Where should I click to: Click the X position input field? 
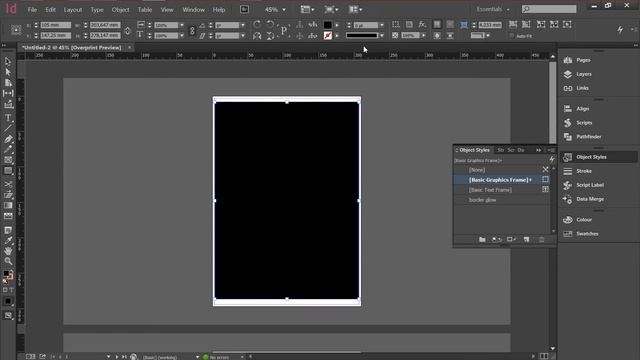coord(56,25)
